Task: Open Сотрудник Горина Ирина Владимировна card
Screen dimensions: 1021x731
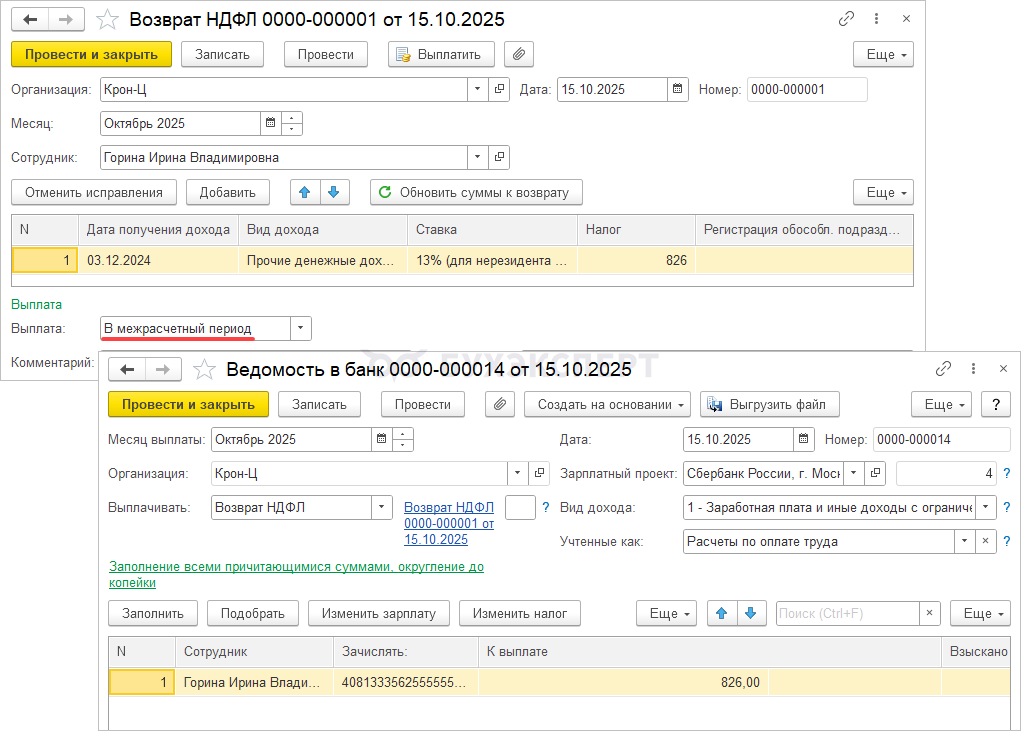Action: 499,157
